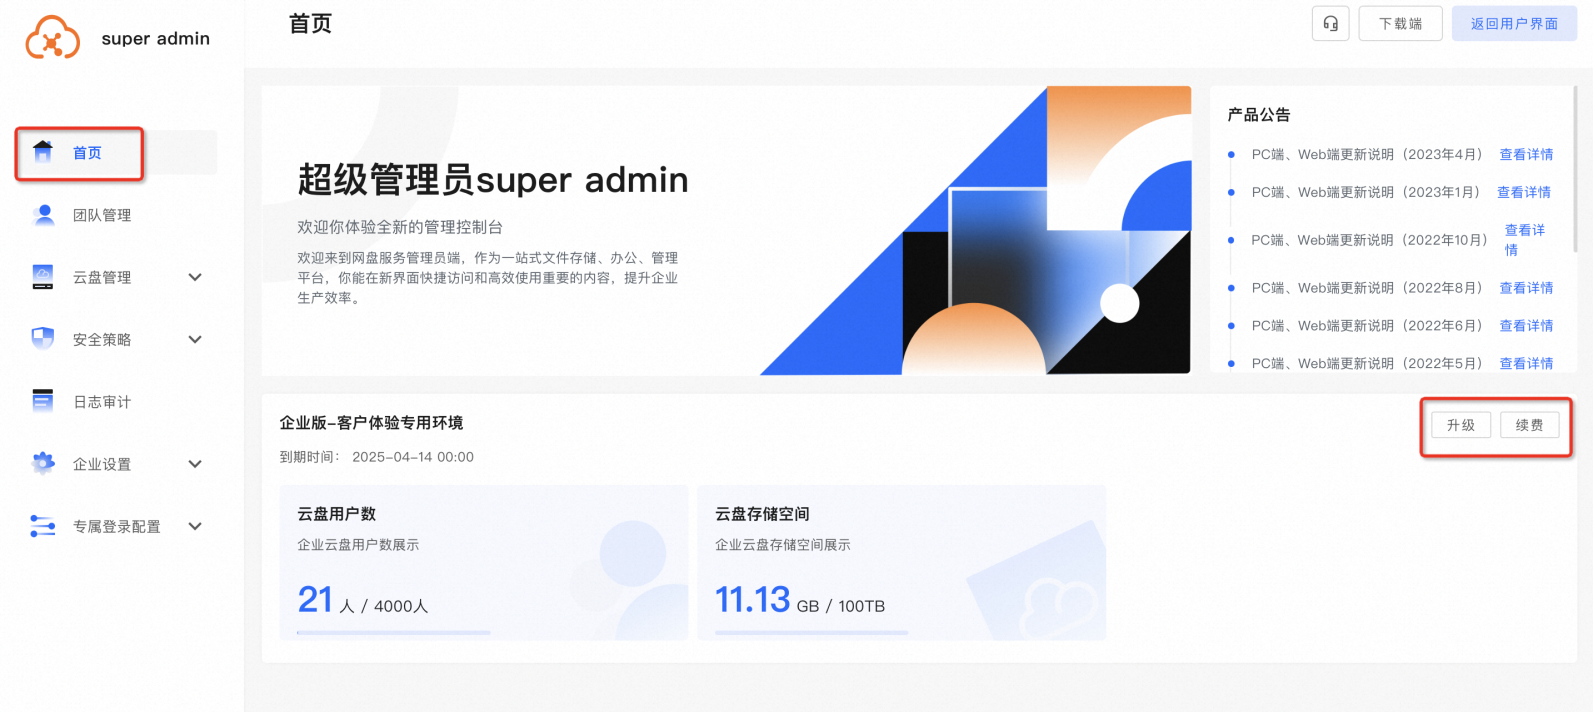Image resolution: width=1593 pixels, height=712 pixels.
Task: Click the 专属登录配置 sliders icon
Action: (x=43, y=526)
